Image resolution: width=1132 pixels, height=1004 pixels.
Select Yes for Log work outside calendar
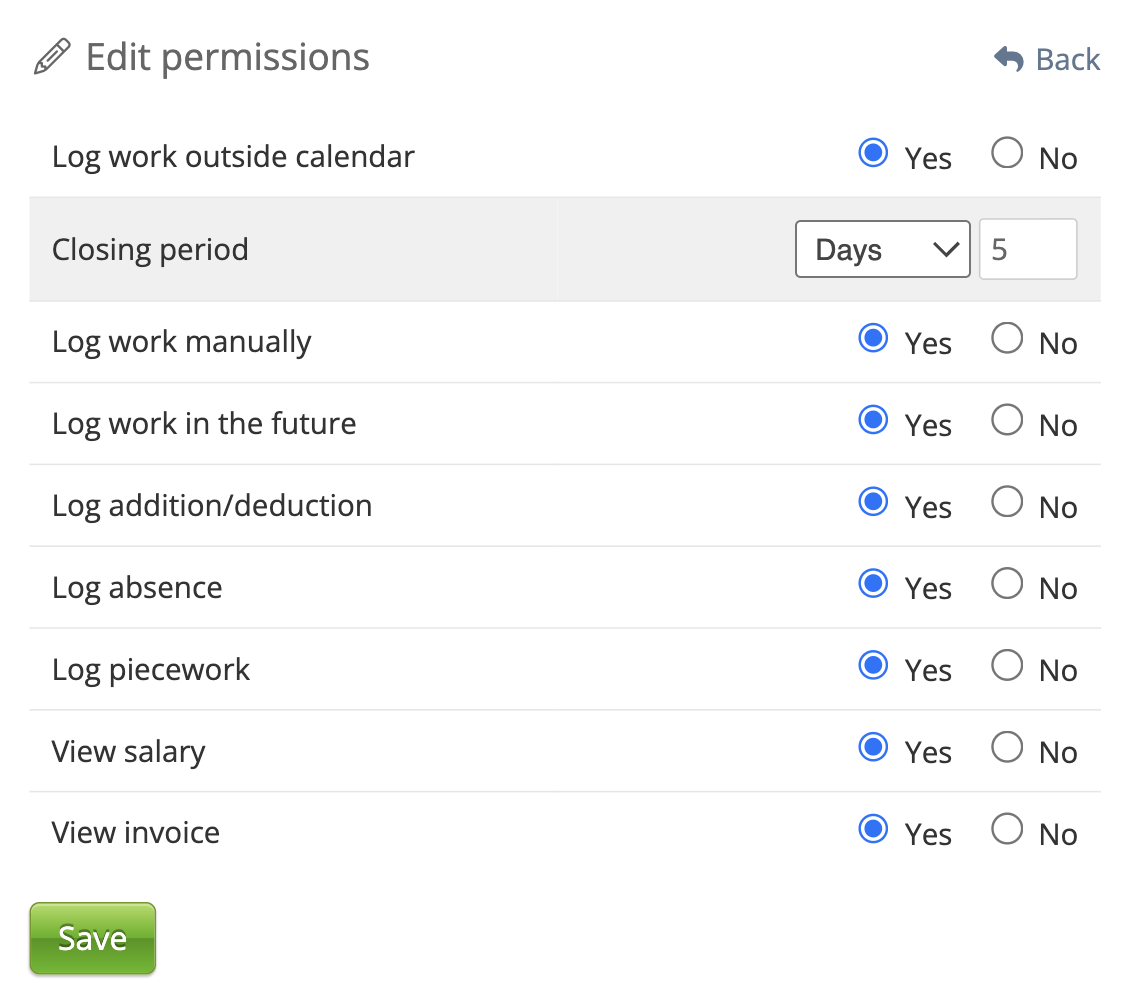(873, 154)
